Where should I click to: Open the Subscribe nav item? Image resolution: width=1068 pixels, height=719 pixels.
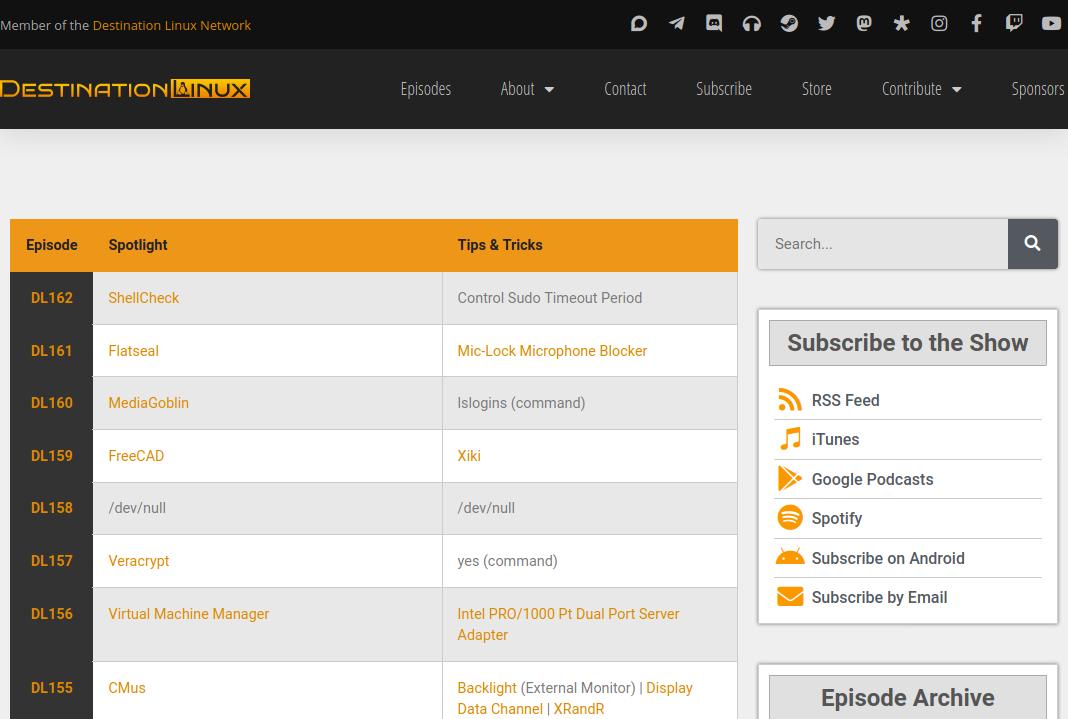point(724,89)
